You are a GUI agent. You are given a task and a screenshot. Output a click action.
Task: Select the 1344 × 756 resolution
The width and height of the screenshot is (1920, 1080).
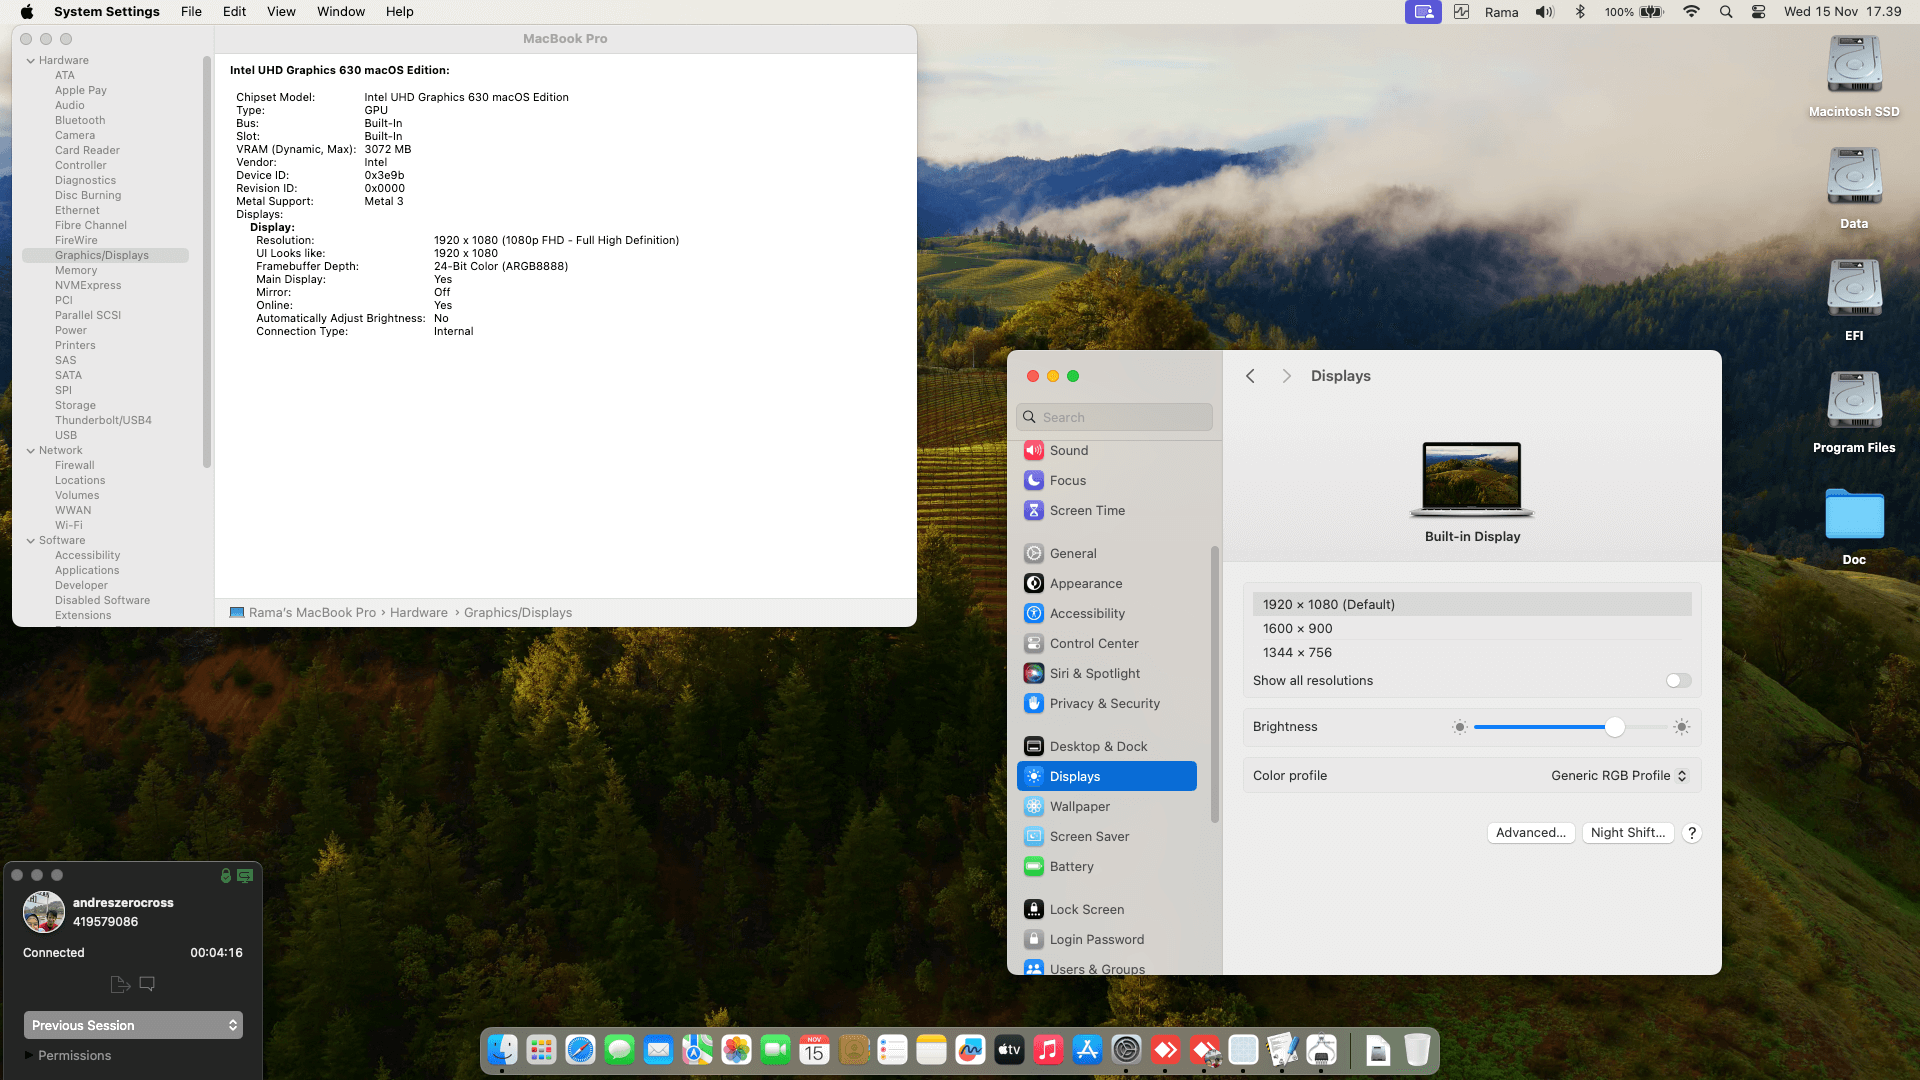click(x=1472, y=653)
